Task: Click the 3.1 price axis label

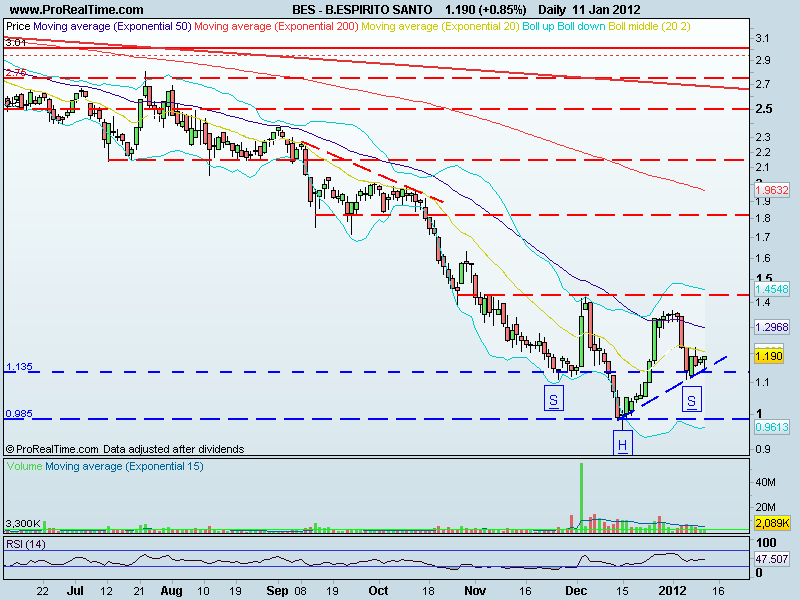Action: (763, 38)
